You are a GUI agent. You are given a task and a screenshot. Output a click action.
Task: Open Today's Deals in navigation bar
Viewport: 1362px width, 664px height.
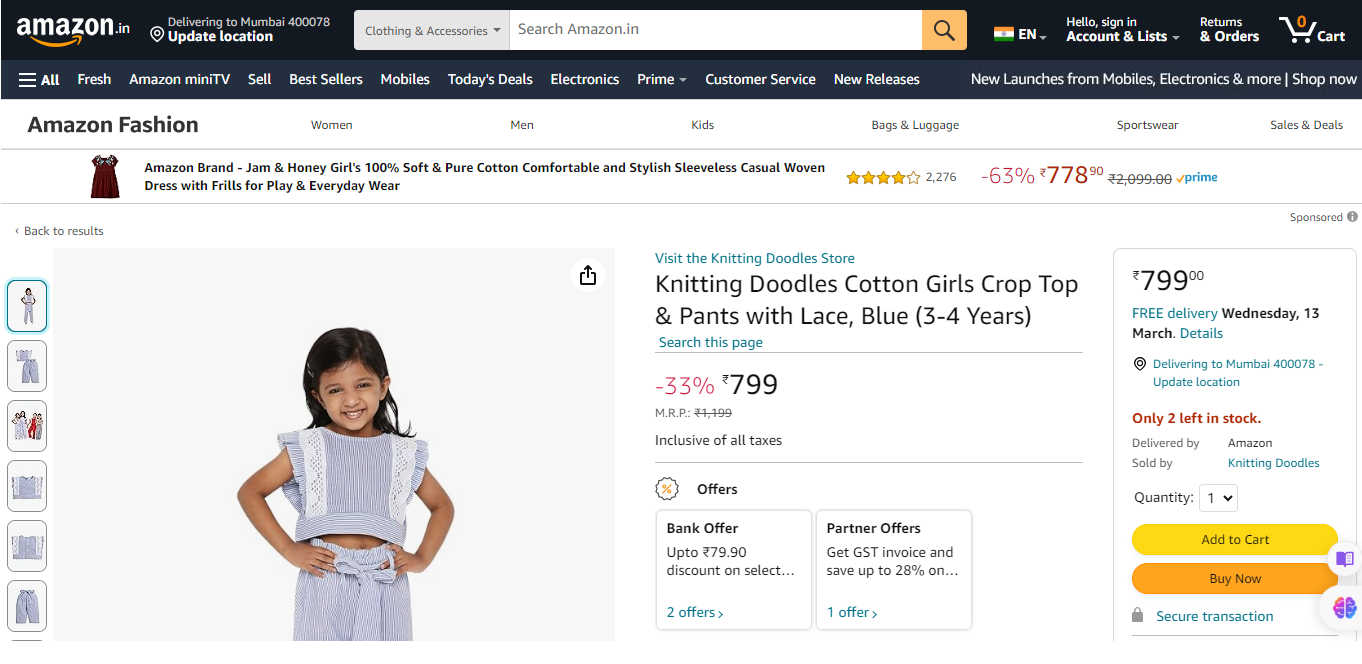click(490, 79)
